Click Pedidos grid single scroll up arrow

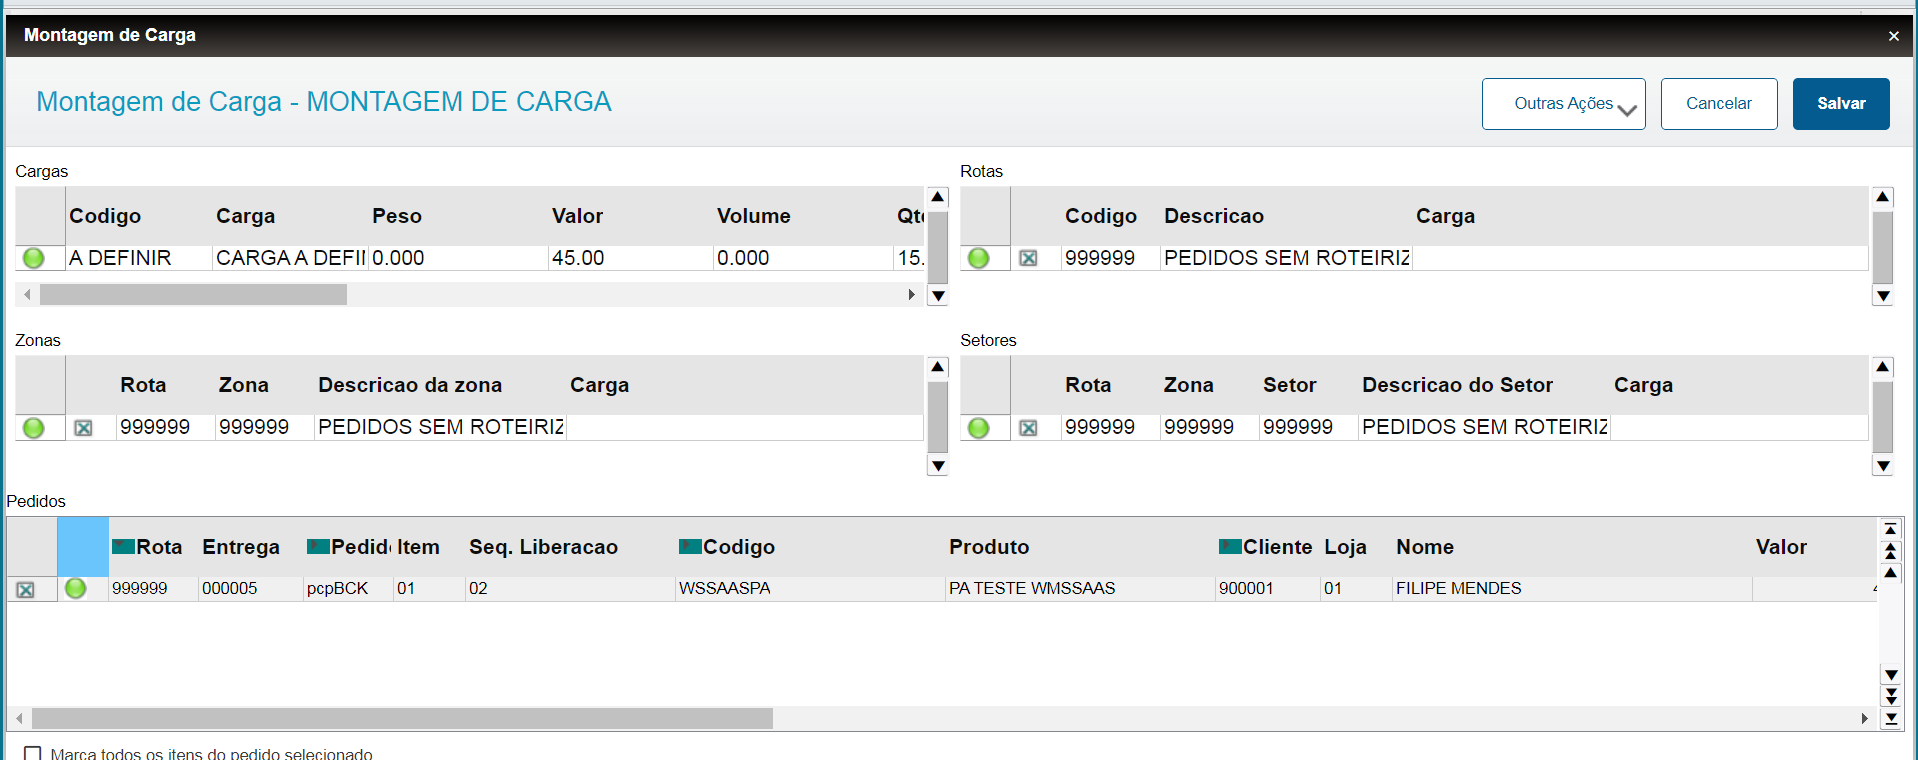pos(1890,573)
